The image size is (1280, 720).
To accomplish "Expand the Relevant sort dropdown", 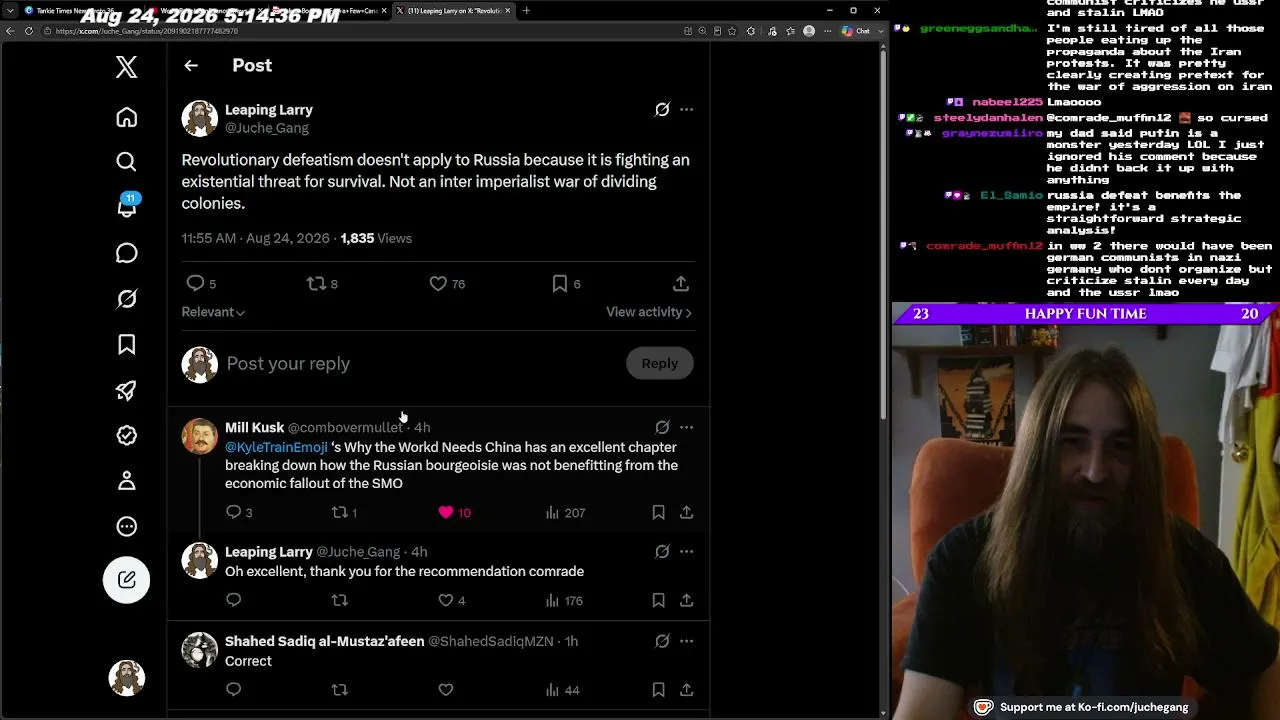I will point(213,312).
